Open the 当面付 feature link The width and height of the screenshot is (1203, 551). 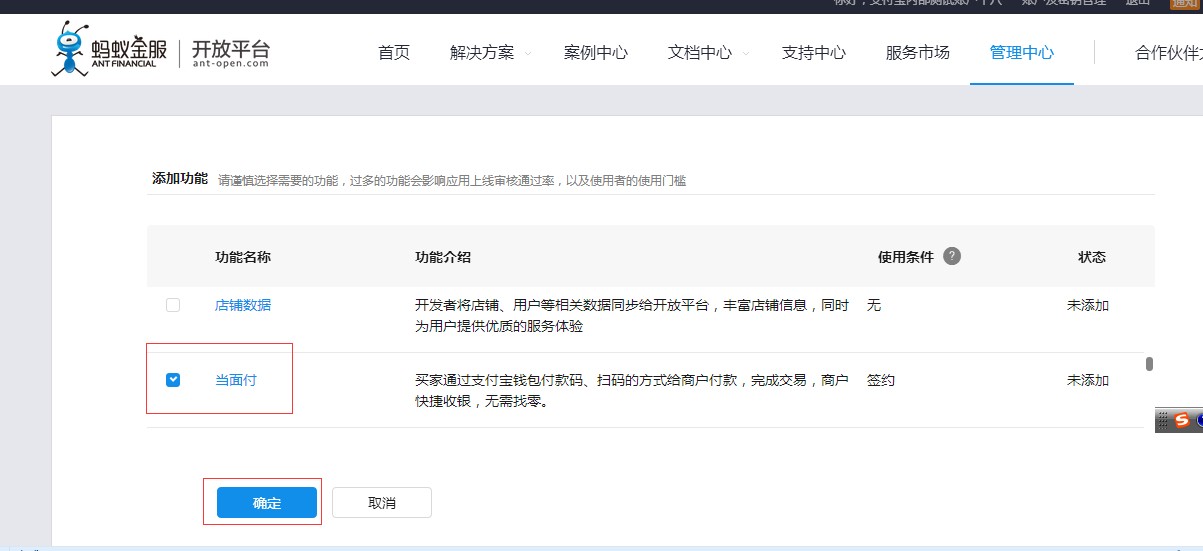[236, 380]
